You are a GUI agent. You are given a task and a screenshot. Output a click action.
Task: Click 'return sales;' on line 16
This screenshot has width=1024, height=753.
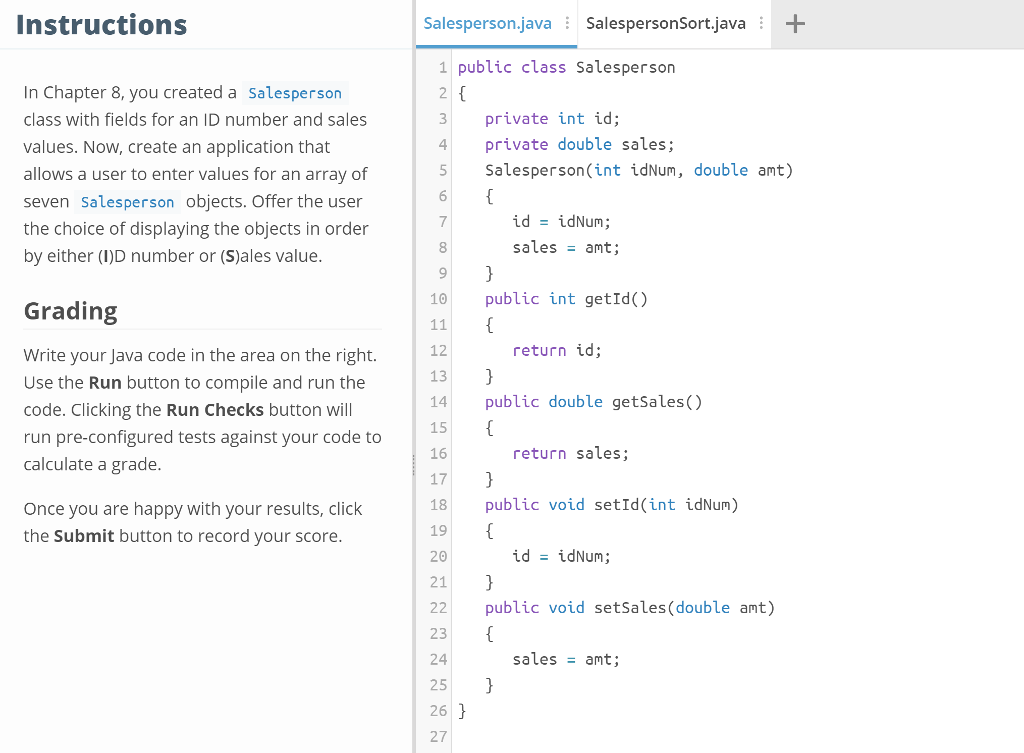click(571, 453)
